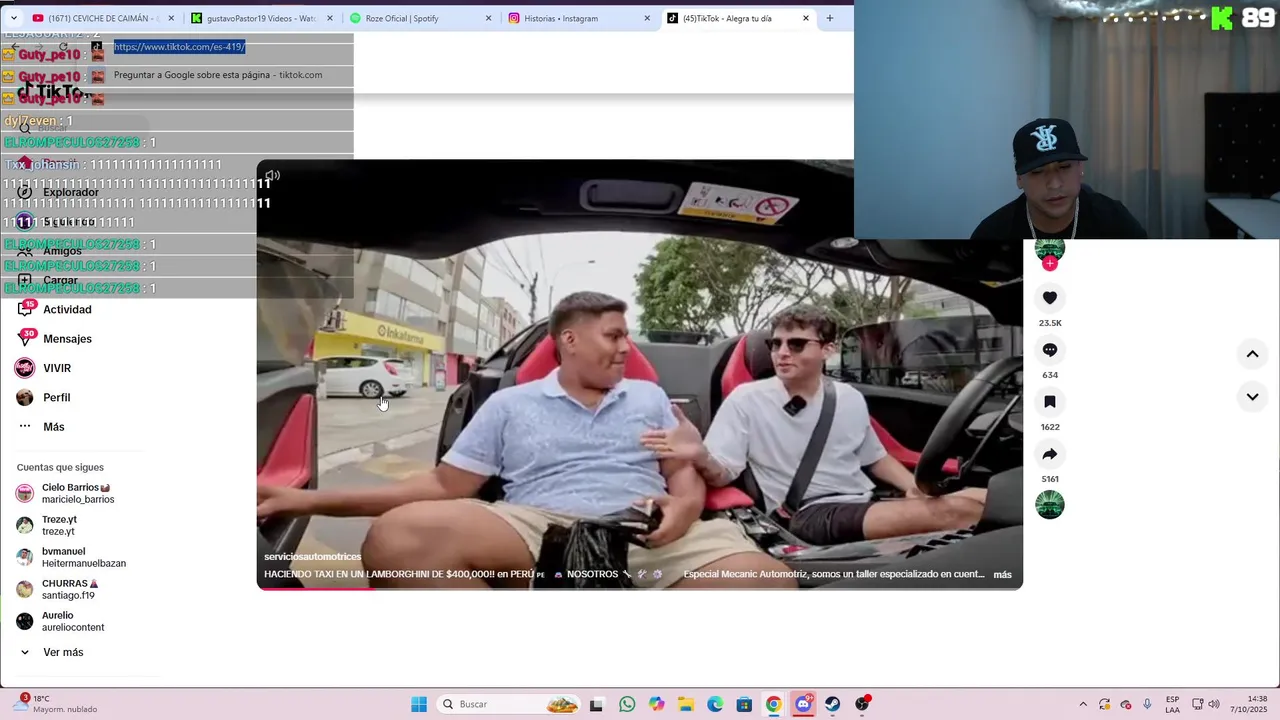1280x720 pixels.
Task: Open File Explorer from the taskbar
Action: pos(686,704)
